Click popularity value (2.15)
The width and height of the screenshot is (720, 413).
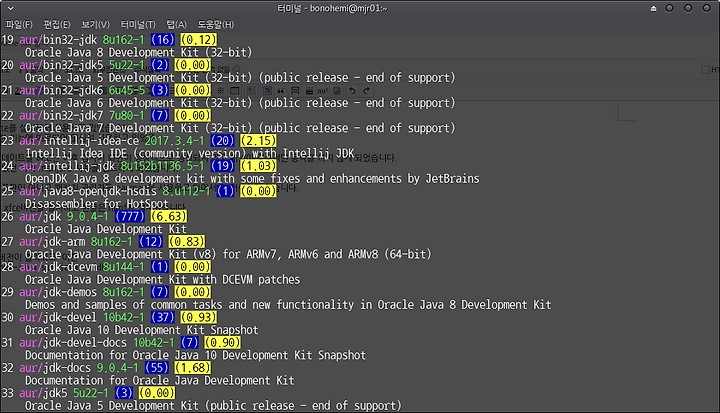(259, 141)
